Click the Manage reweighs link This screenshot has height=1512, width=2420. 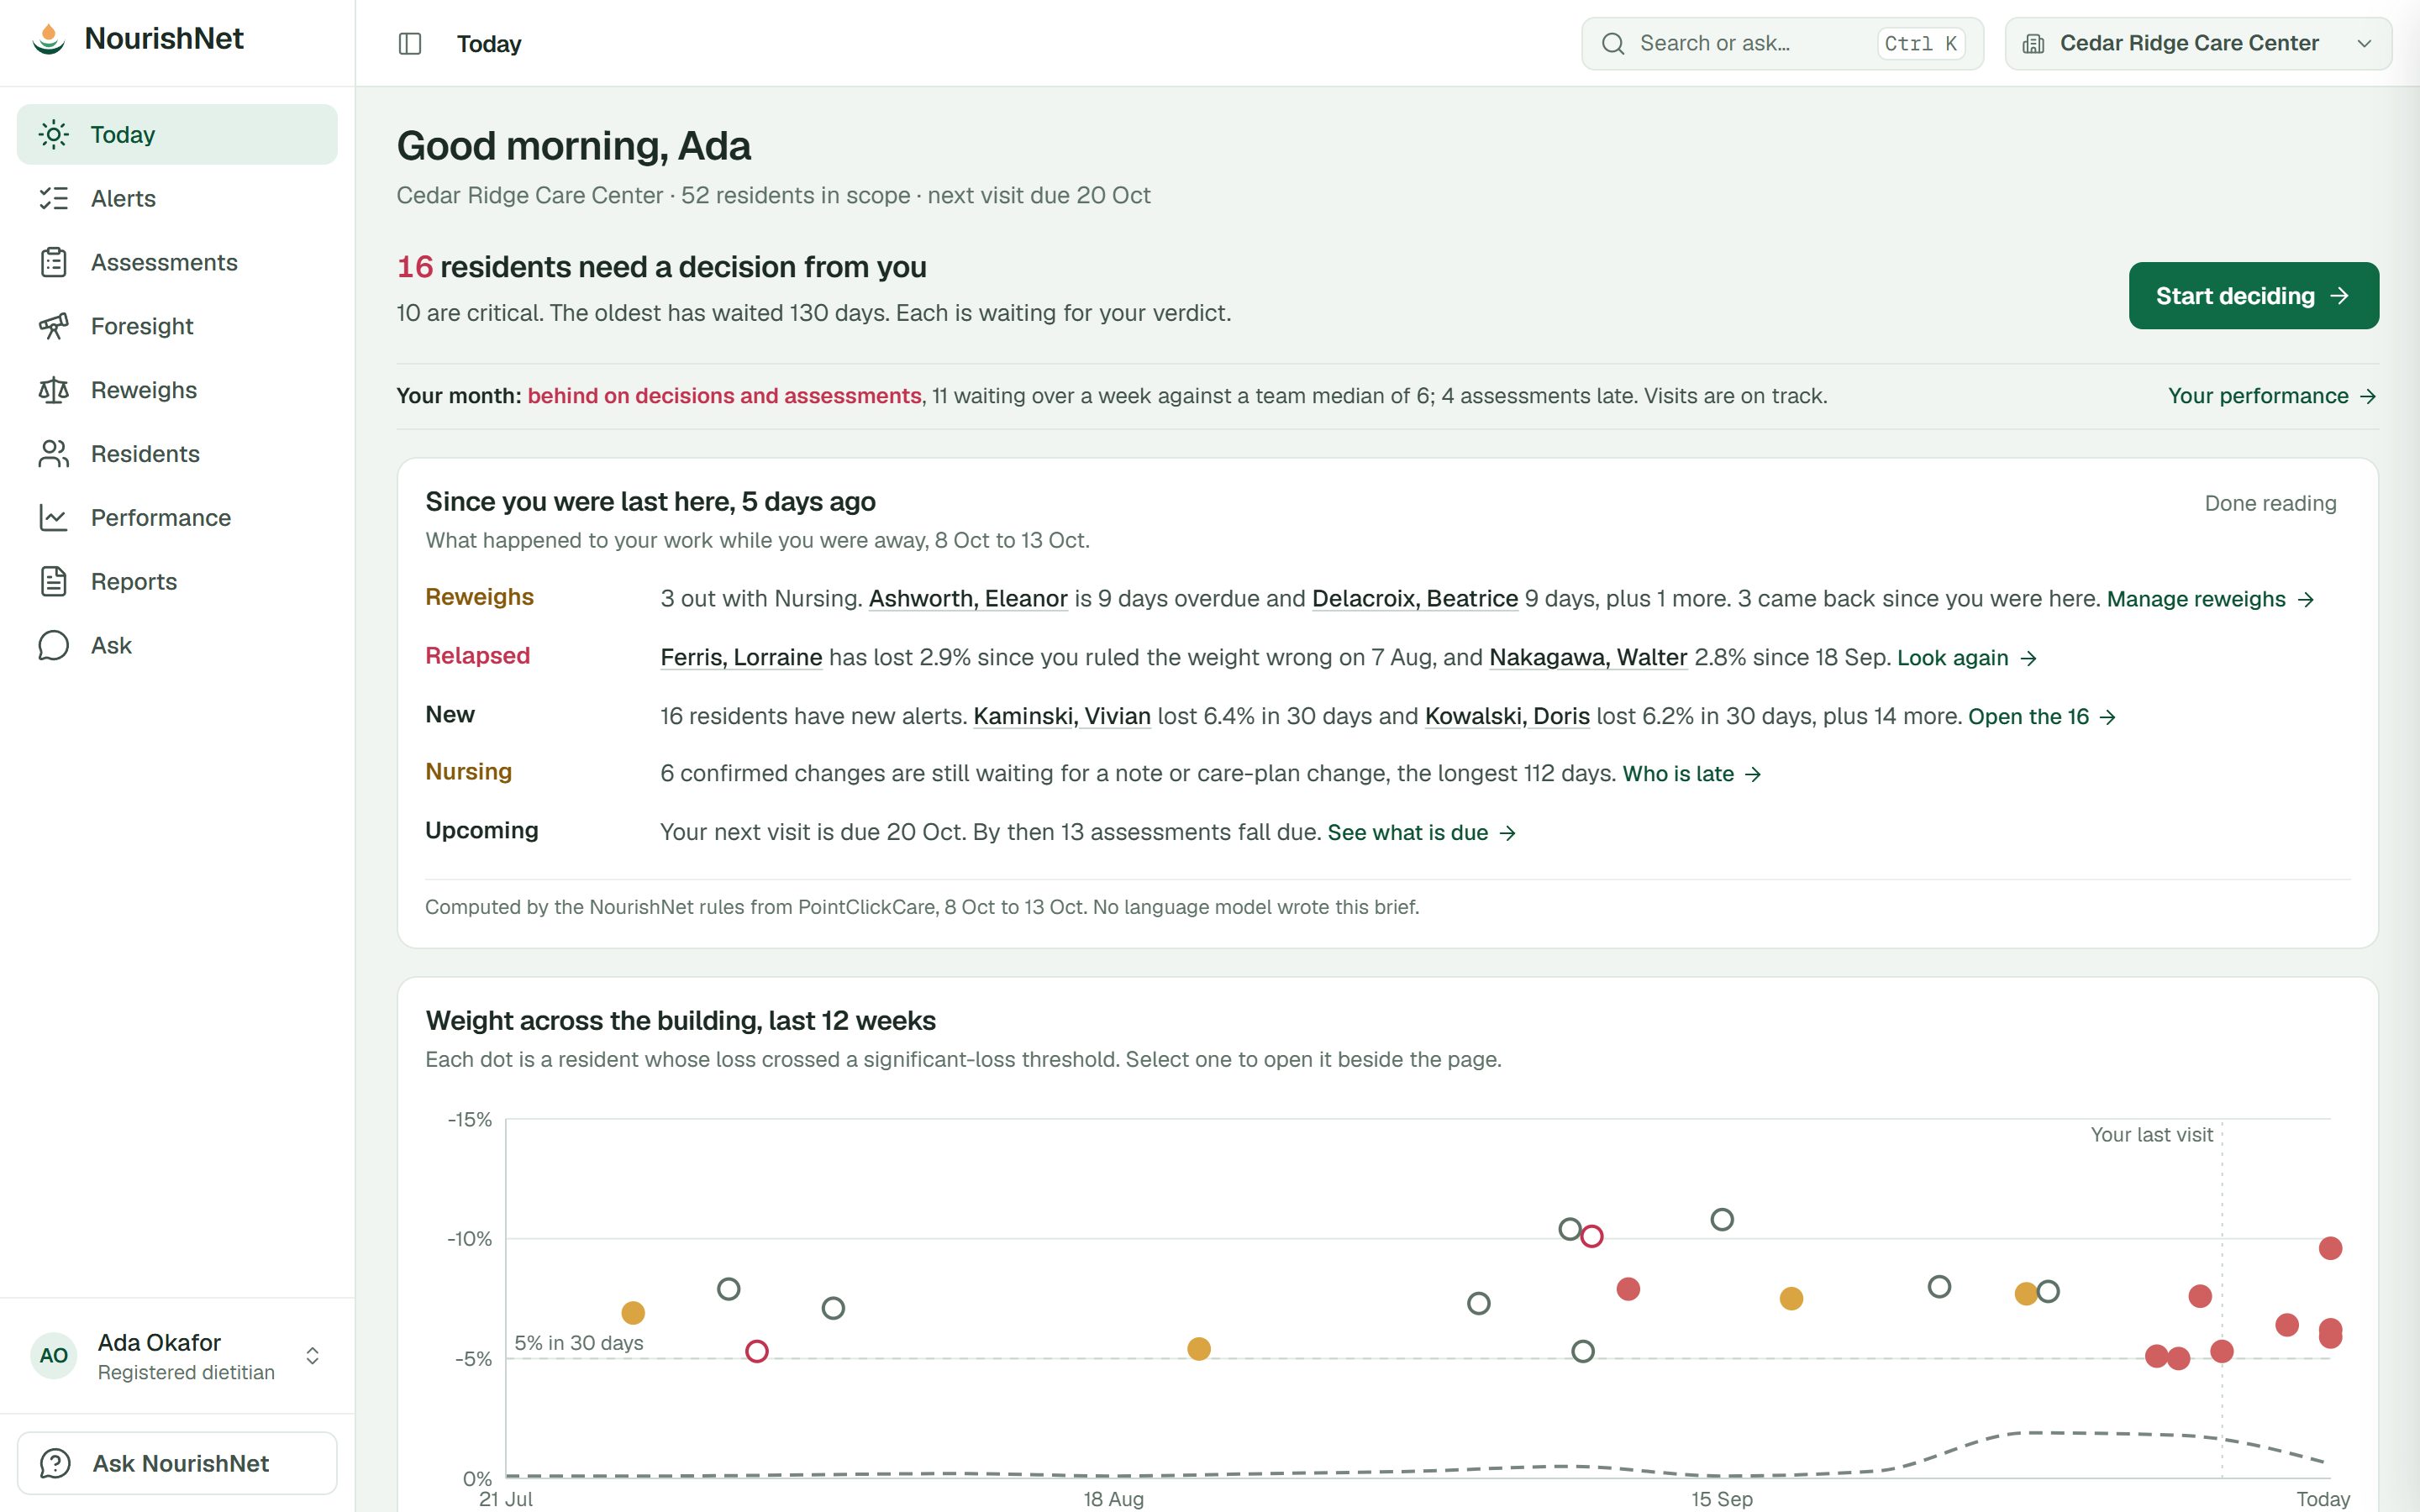click(2210, 599)
